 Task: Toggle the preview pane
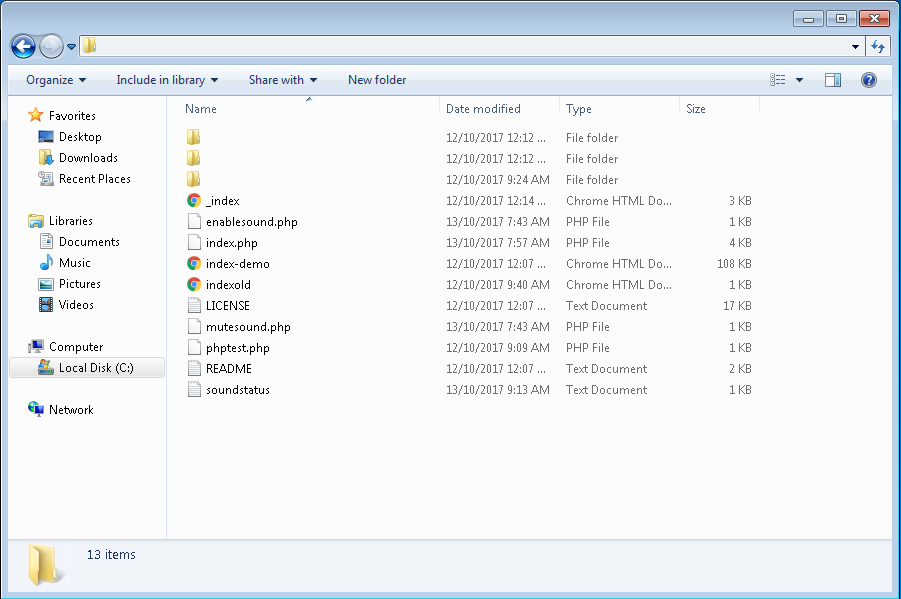pyautogui.click(x=832, y=79)
